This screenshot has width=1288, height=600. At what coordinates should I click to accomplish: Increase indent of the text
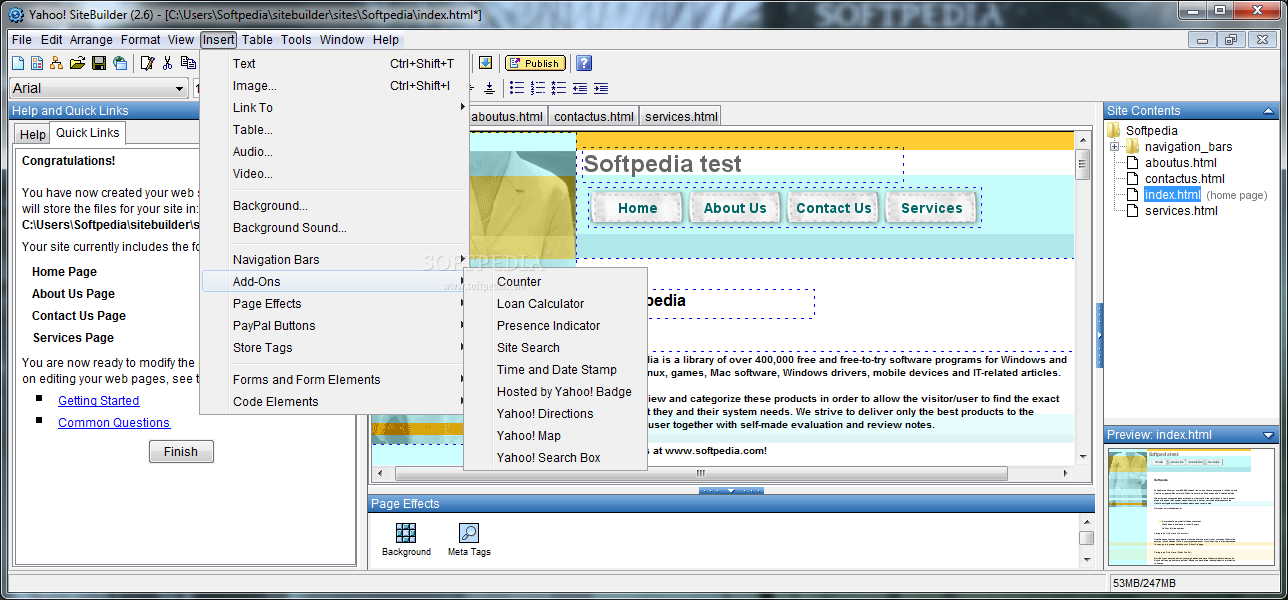click(x=601, y=88)
